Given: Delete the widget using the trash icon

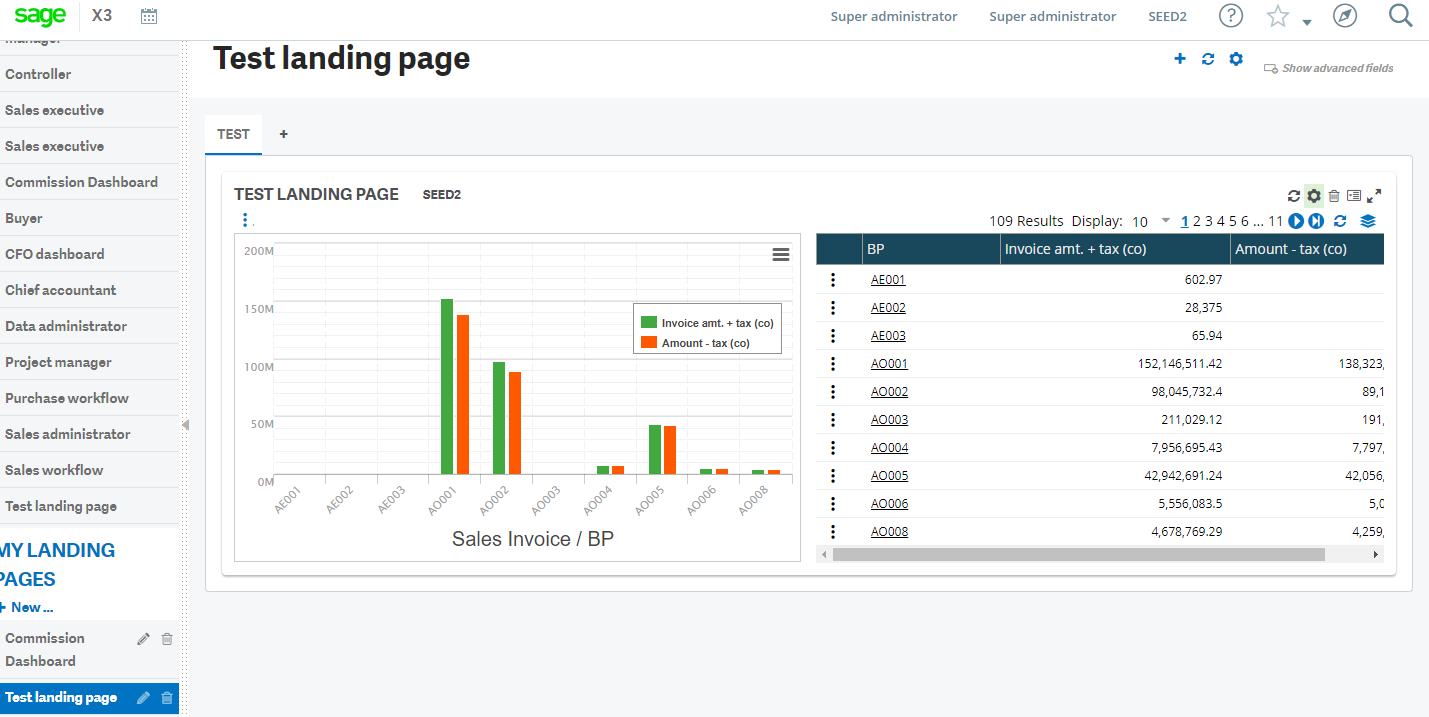Looking at the screenshot, I should 1334,195.
